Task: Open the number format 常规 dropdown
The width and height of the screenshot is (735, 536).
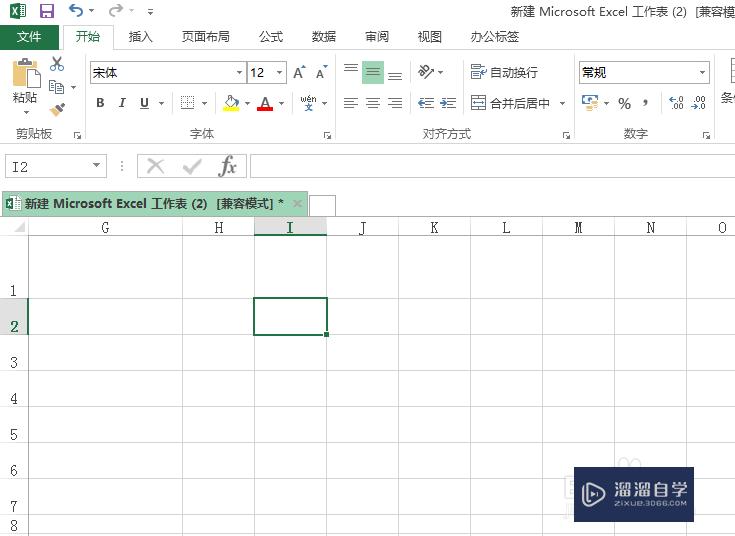Action: (x=702, y=73)
